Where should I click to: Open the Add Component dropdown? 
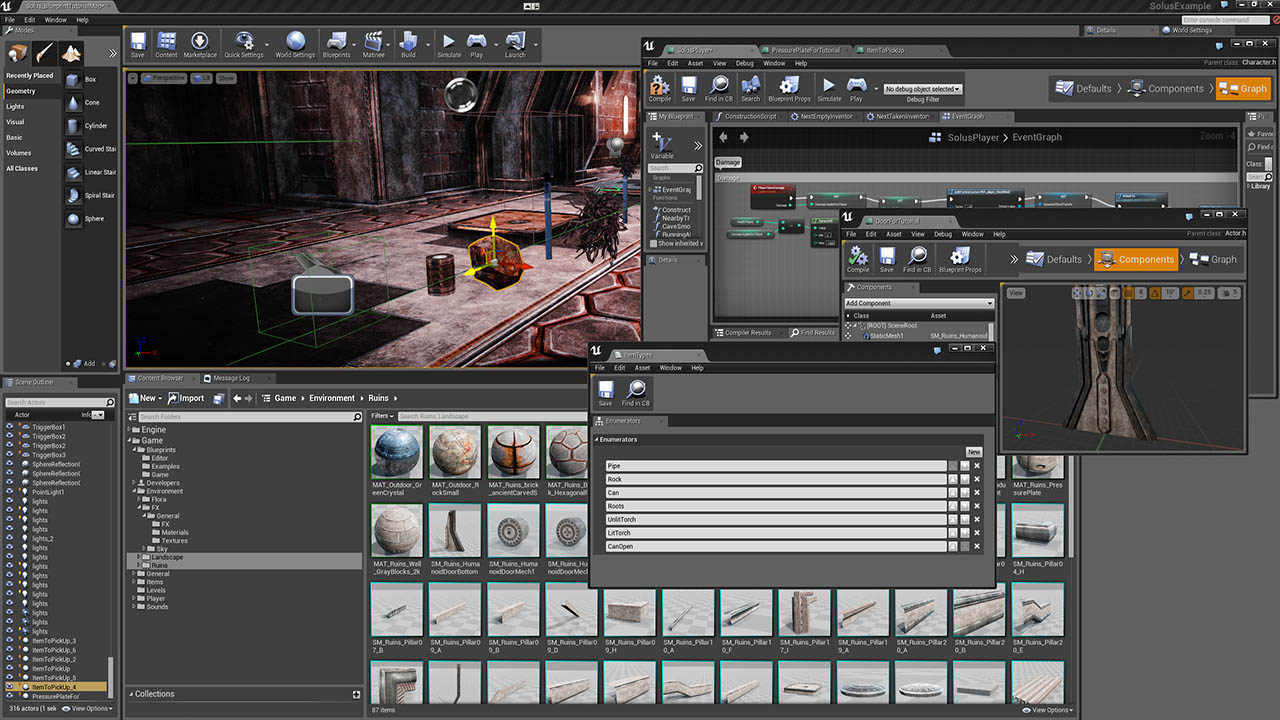coord(919,303)
